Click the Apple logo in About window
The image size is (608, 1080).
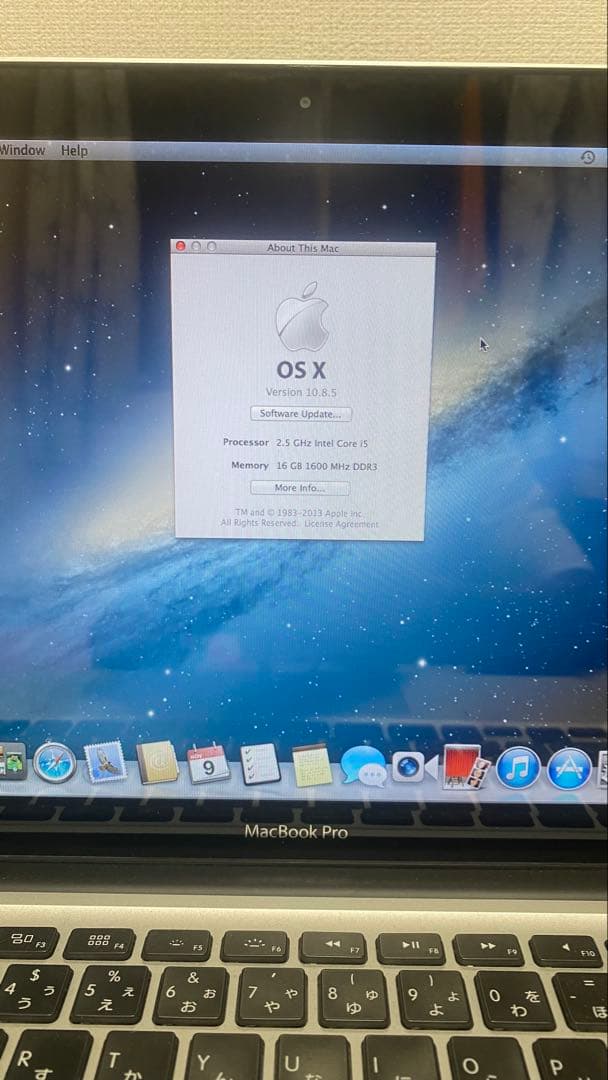(x=301, y=316)
